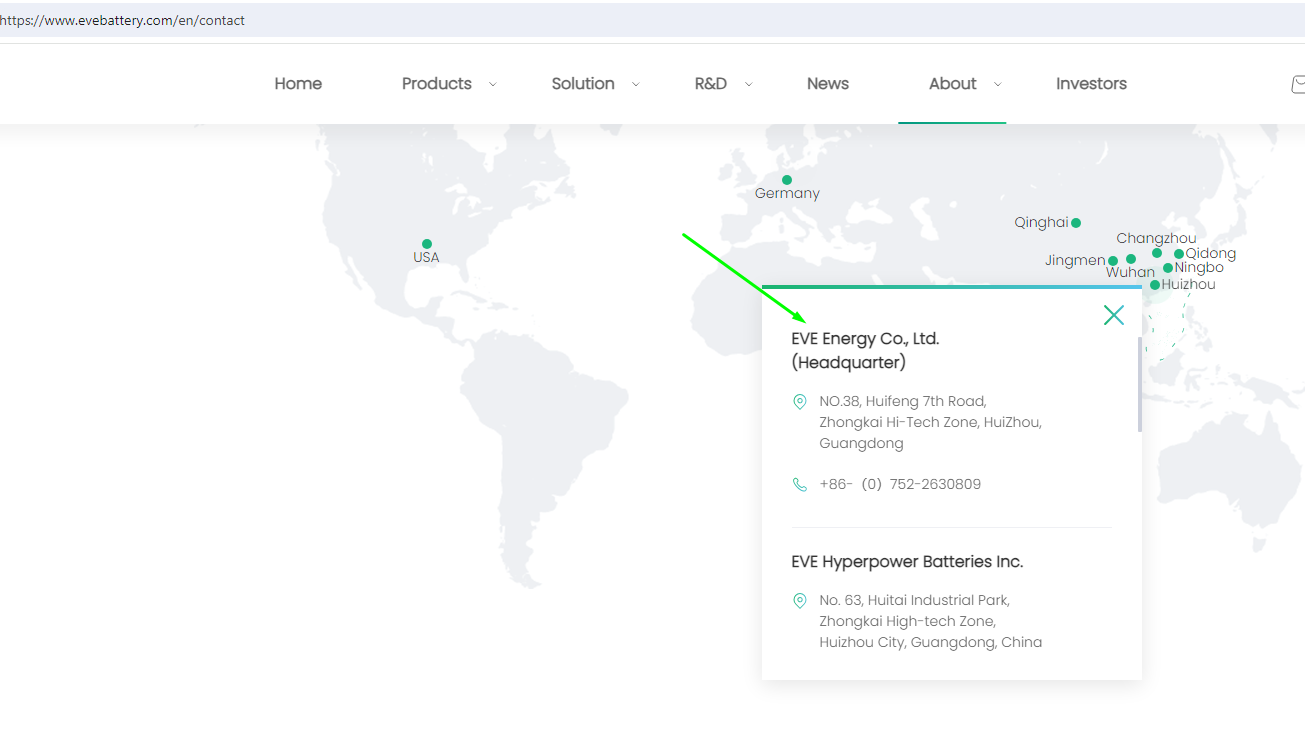Click the popup's vertical scrollbar thumb

click(x=1140, y=384)
